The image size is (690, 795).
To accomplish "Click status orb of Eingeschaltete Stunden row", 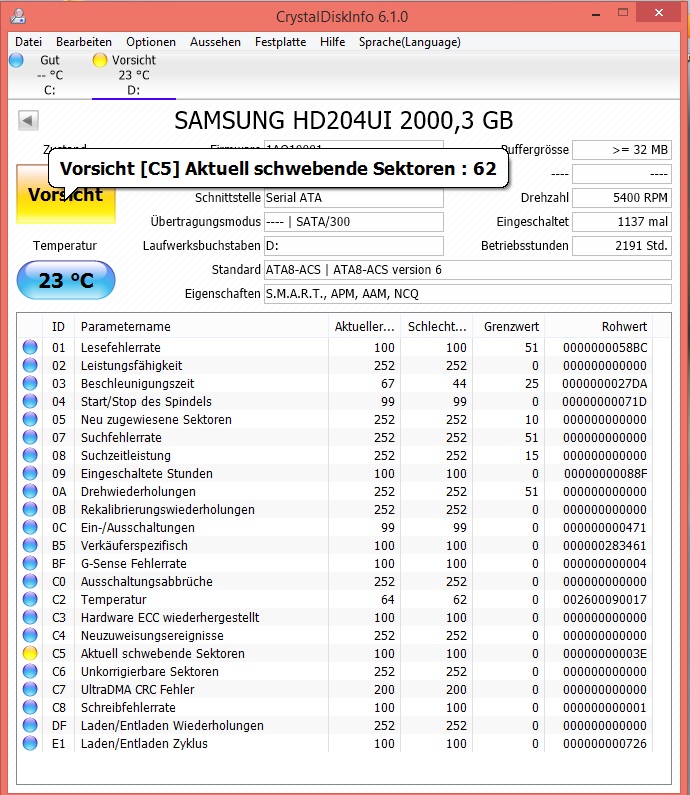I will pyautogui.click(x=30, y=474).
